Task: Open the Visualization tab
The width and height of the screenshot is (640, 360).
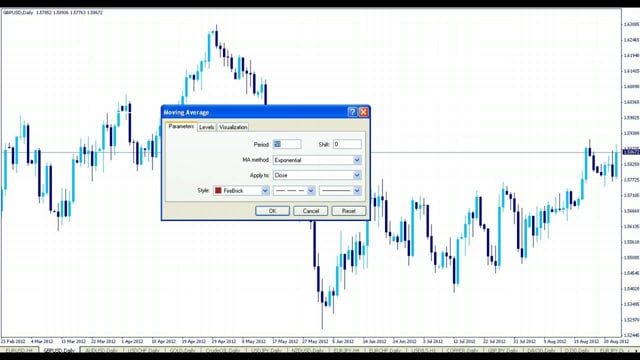Action: pyautogui.click(x=233, y=127)
